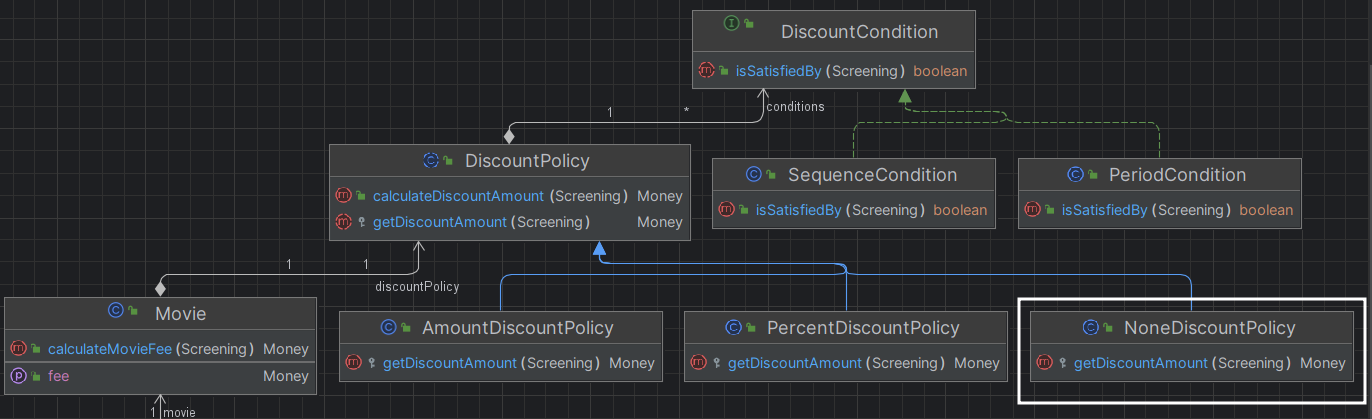Click the class icon of AmountDiscountPolicy

pyautogui.click(x=389, y=327)
